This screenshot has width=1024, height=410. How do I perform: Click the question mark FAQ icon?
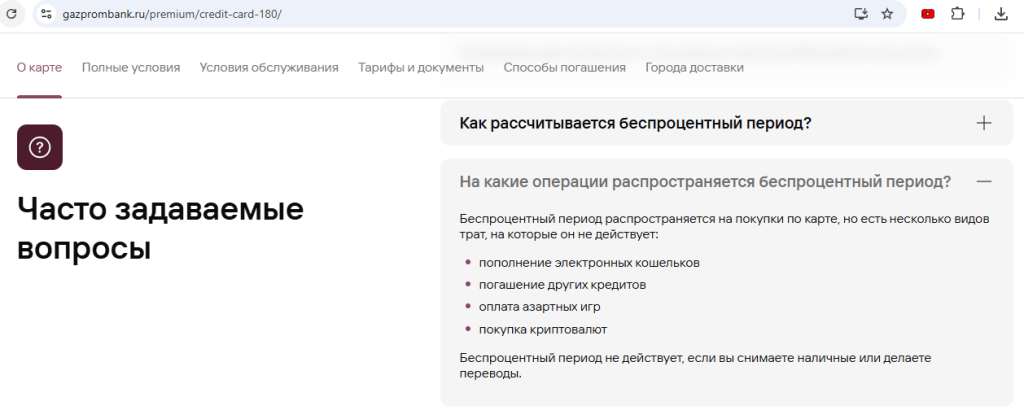click(x=40, y=147)
